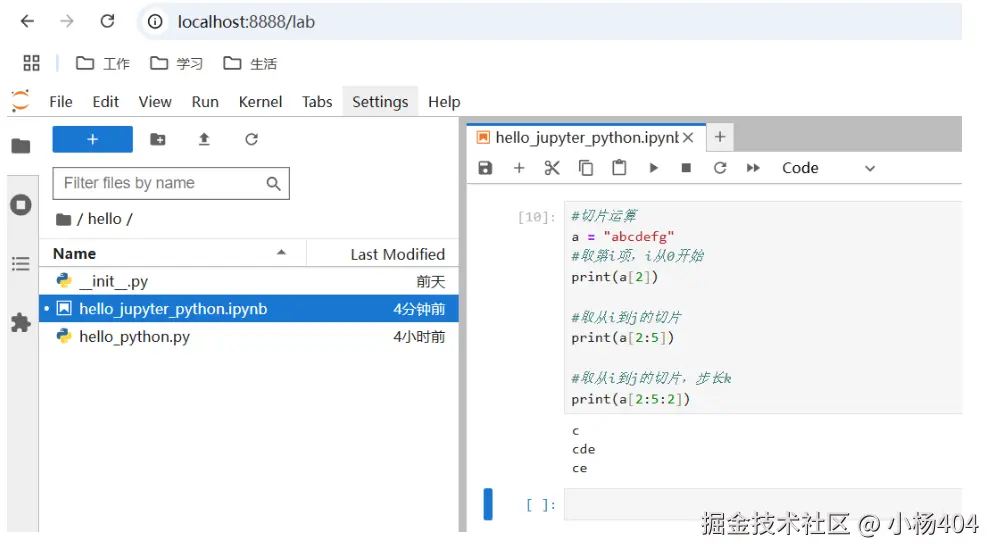Select hello_jupyter_python.ipynb in file list
996x555 pixels.
tap(248, 309)
